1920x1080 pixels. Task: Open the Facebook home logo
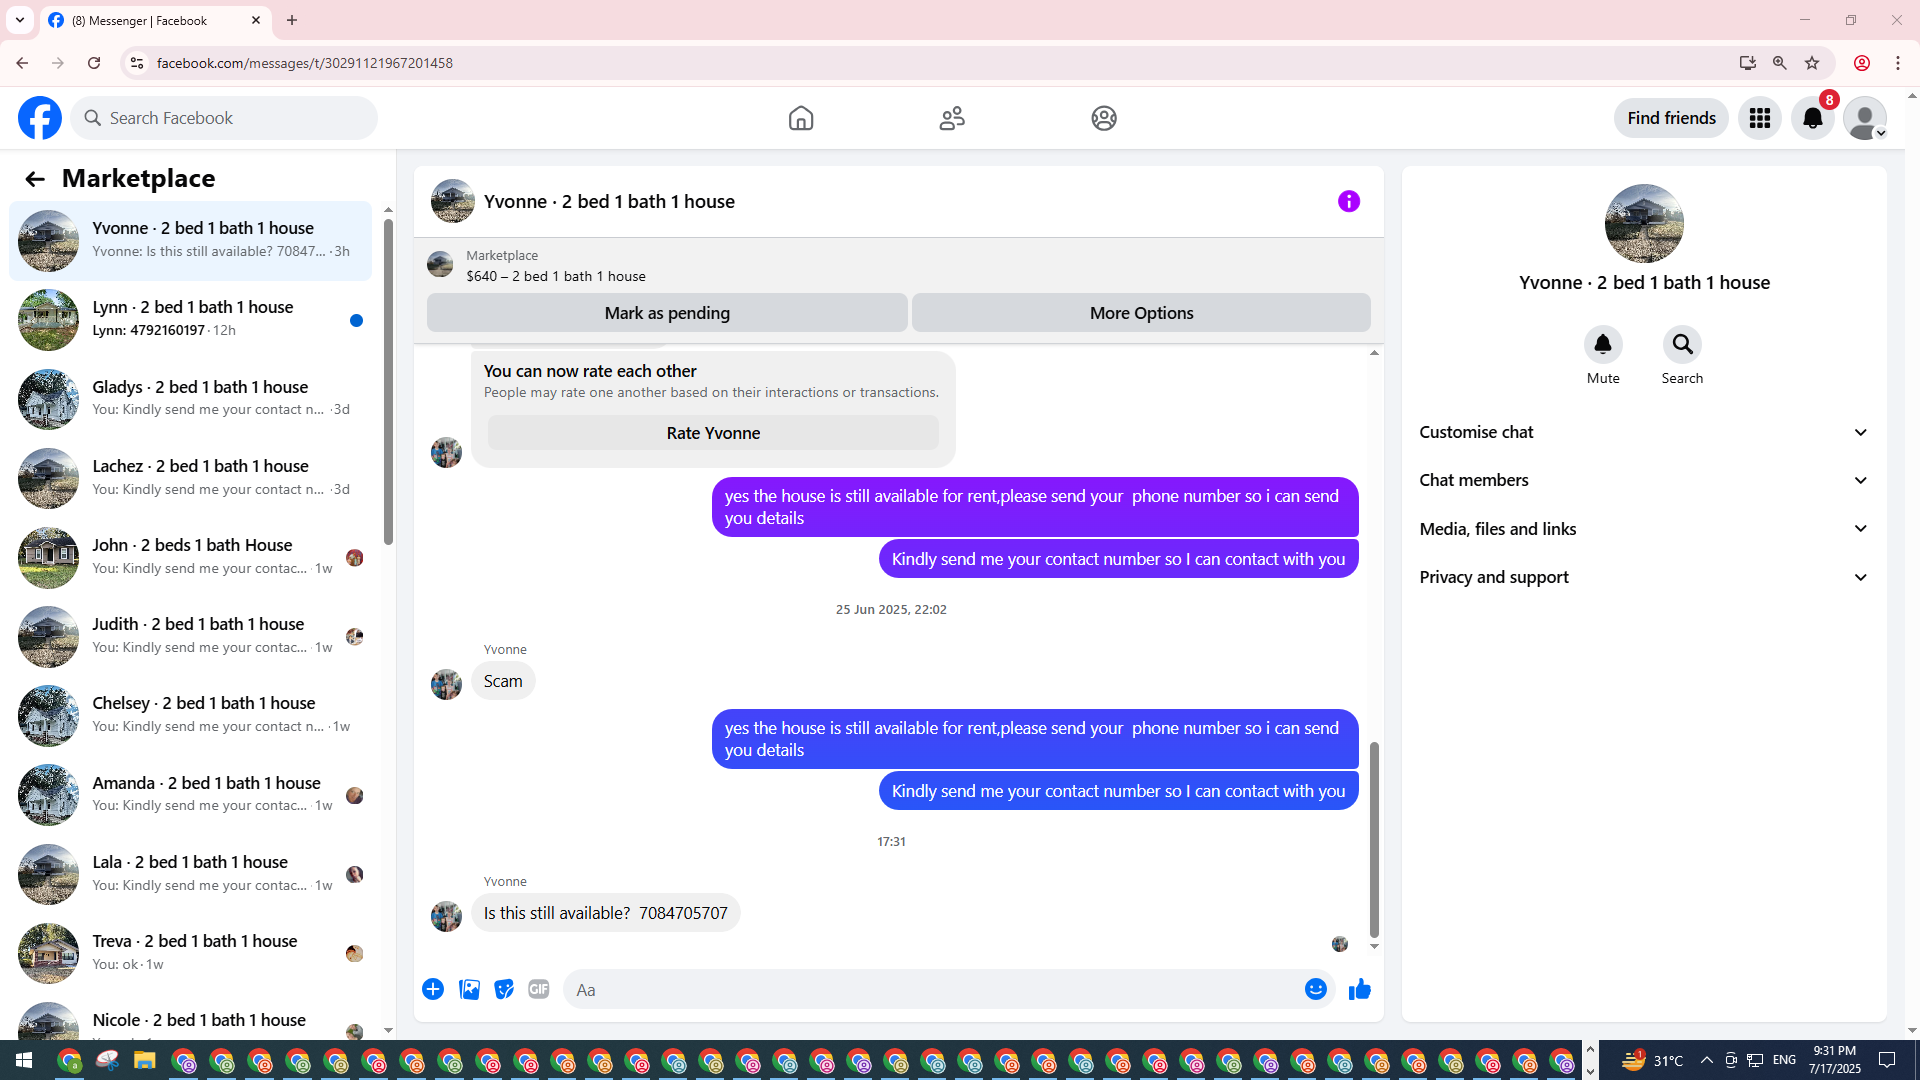(40, 118)
